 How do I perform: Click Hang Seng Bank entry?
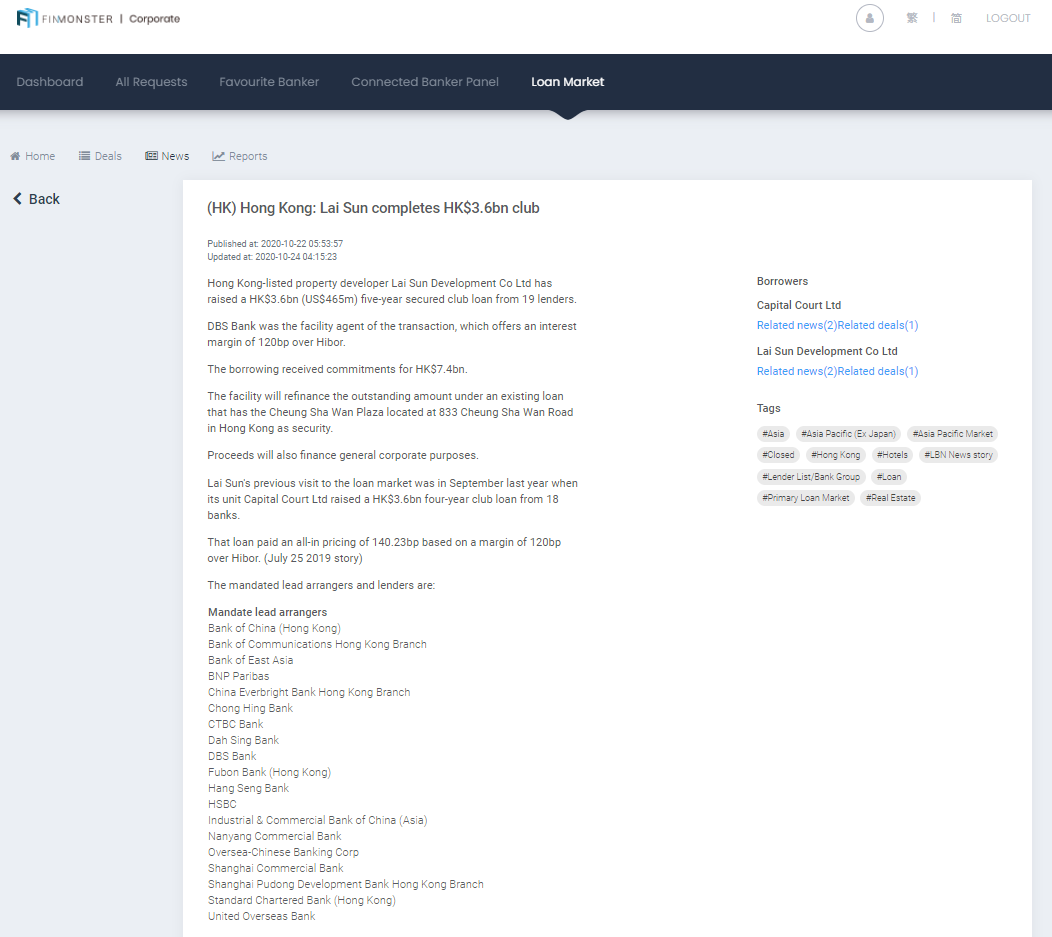pyautogui.click(x=248, y=788)
